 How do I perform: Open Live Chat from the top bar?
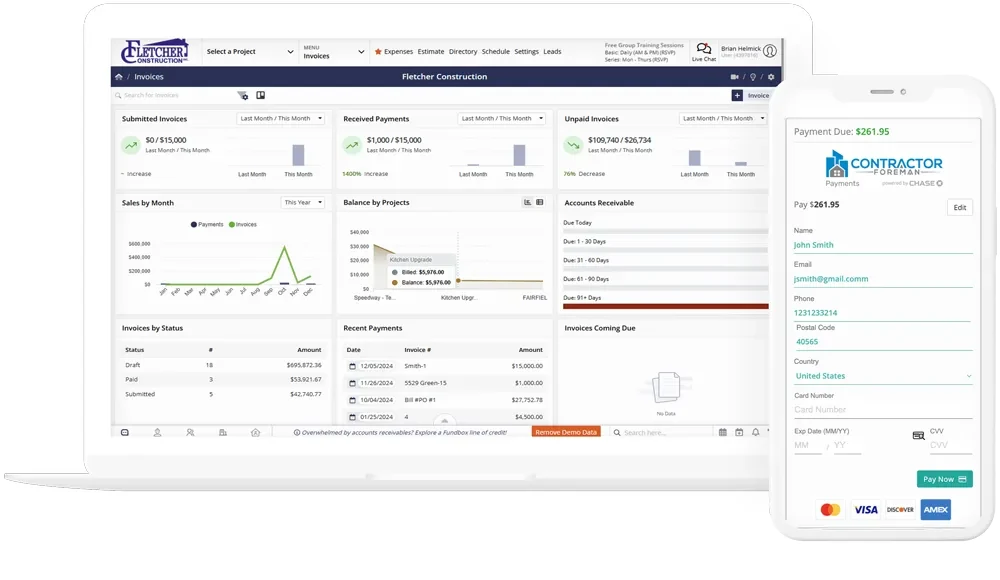pyautogui.click(x=702, y=52)
